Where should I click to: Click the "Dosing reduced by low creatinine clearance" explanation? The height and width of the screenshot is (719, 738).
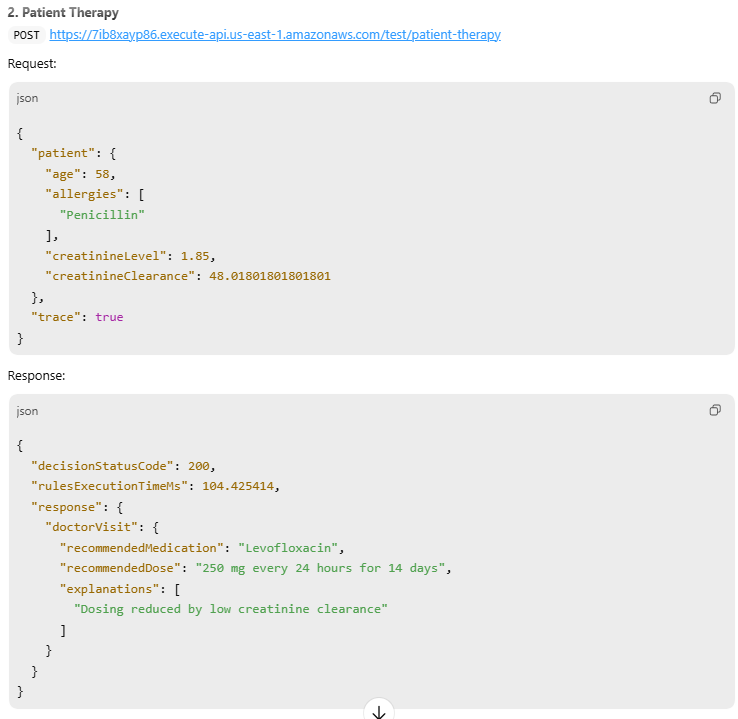(230, 609)
